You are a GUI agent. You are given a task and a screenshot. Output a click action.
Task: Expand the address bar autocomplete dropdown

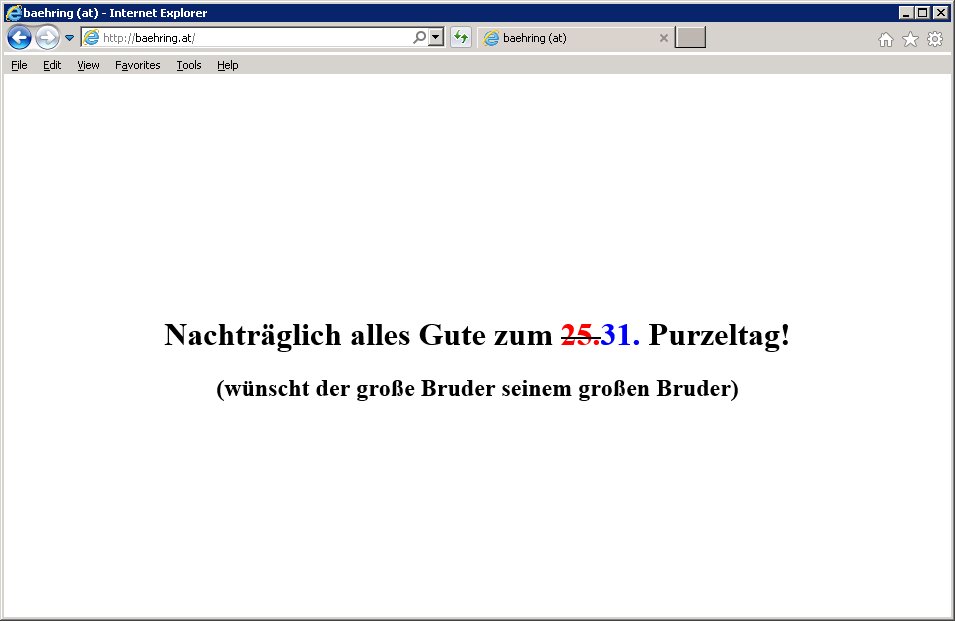coord(436,38)
